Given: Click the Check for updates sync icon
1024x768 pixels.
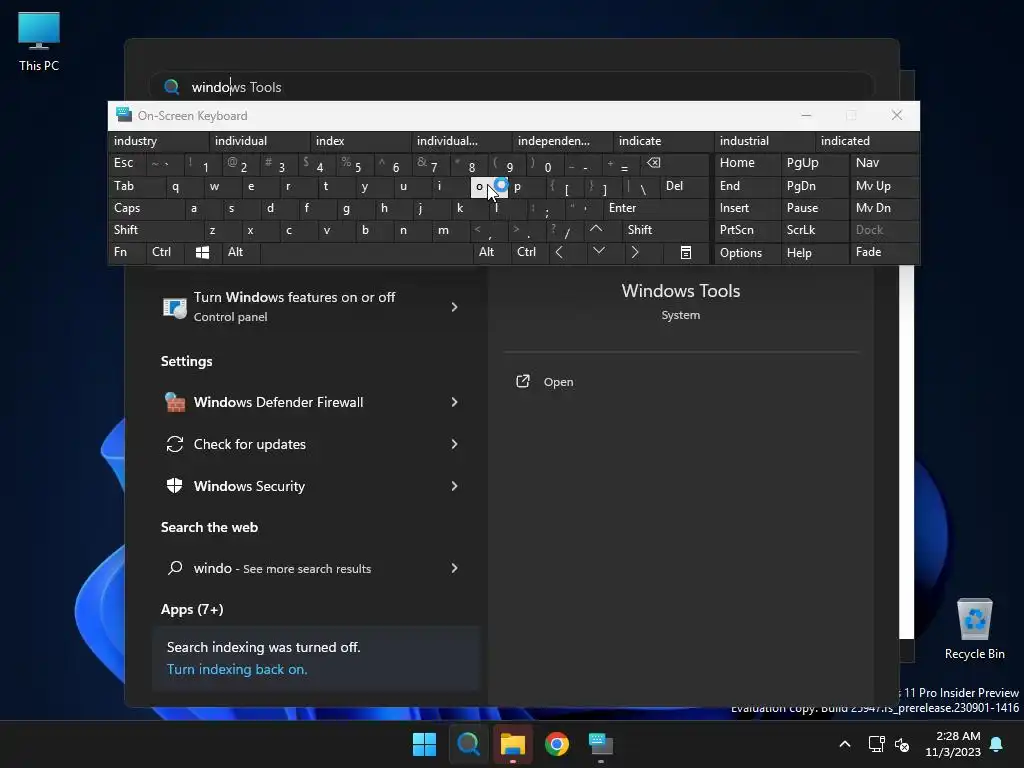Looking at the screenshot, I should (x=174, y=444).
